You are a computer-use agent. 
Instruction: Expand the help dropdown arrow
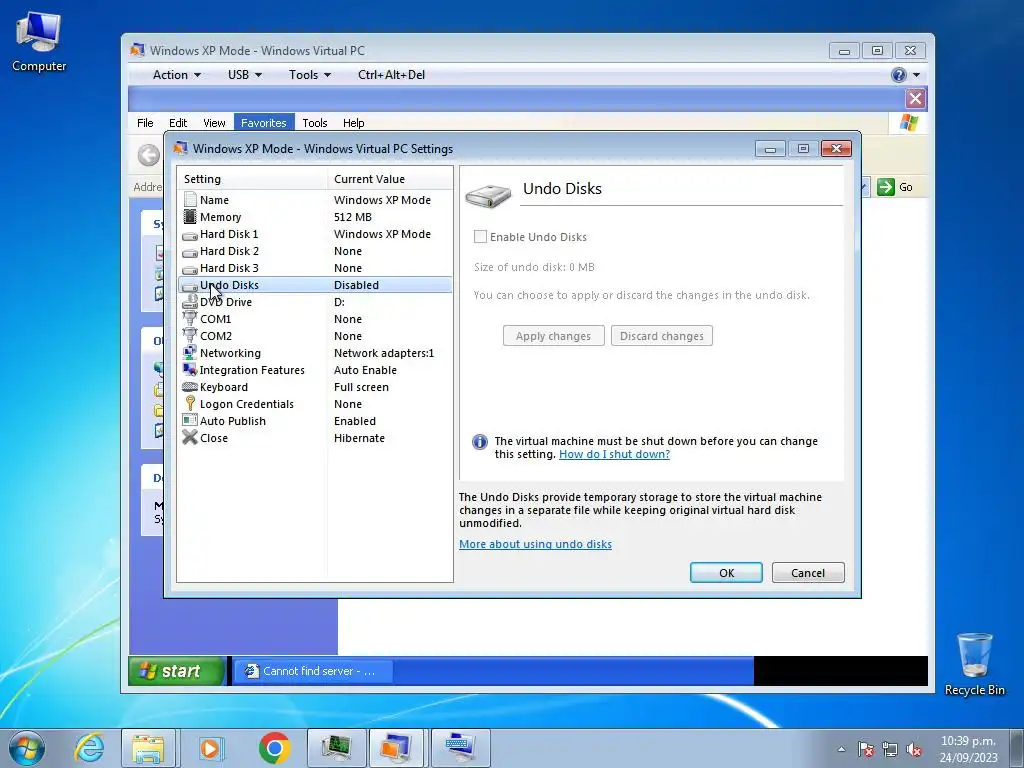point(916,75)
